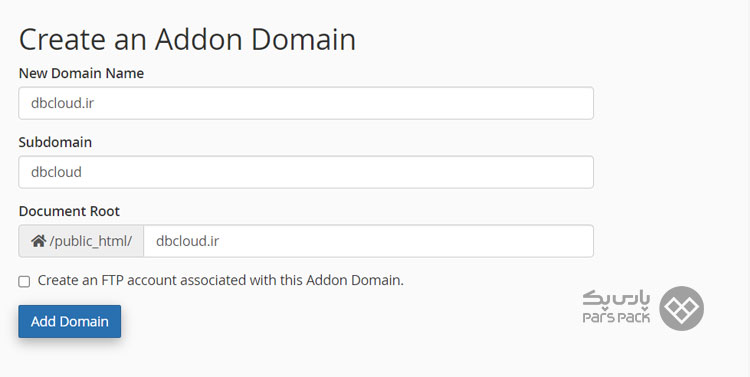The height and width of the screenshot is (377, 750).
Task: Click the dbcloud.ir text in New Domain Name
Action: click(x=62, y=103)
